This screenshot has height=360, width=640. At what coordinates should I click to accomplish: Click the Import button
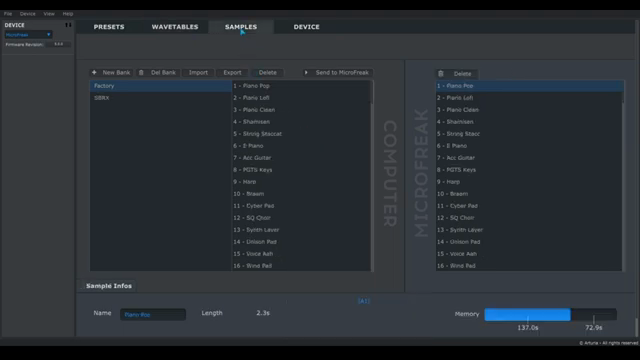[x=198, y=72]
